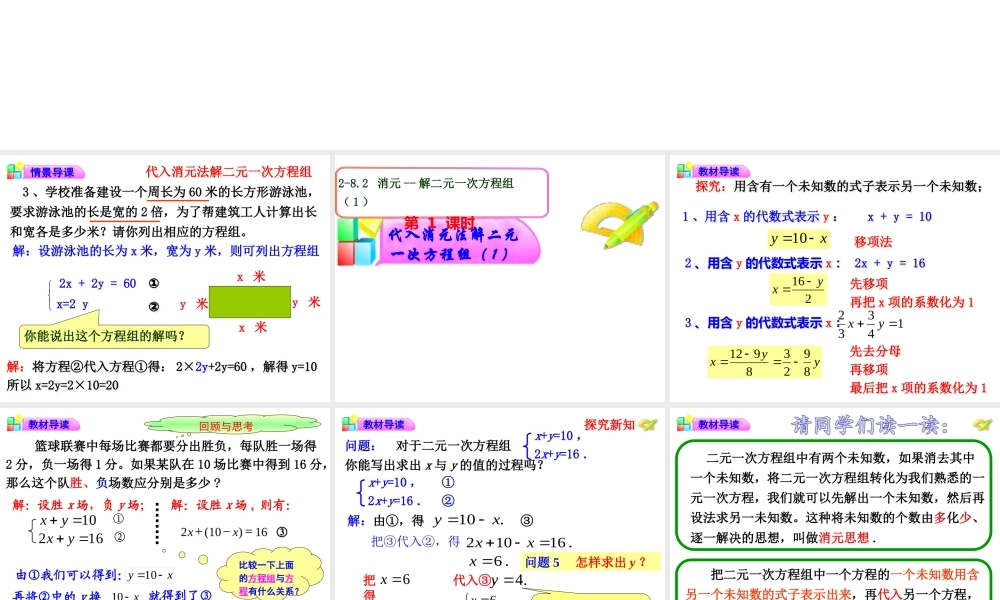Click the red title 代入消元法解二元一次方程组
This screenshot has height=600, width=1000.
(x=229, y=172)
